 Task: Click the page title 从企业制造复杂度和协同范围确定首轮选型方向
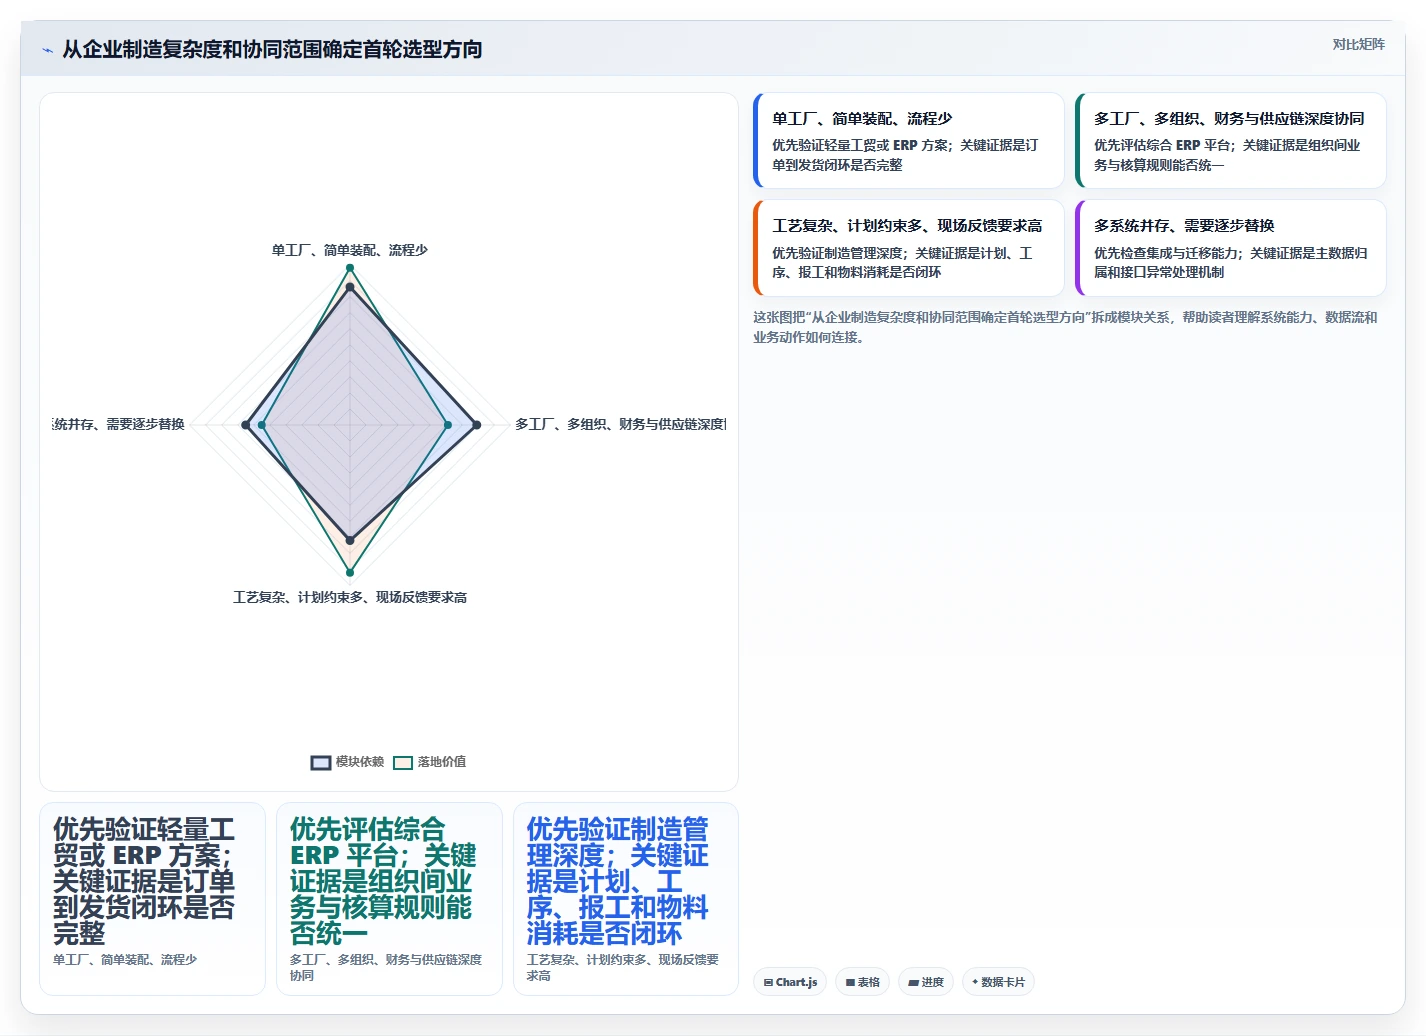click(x=272, y=49)
